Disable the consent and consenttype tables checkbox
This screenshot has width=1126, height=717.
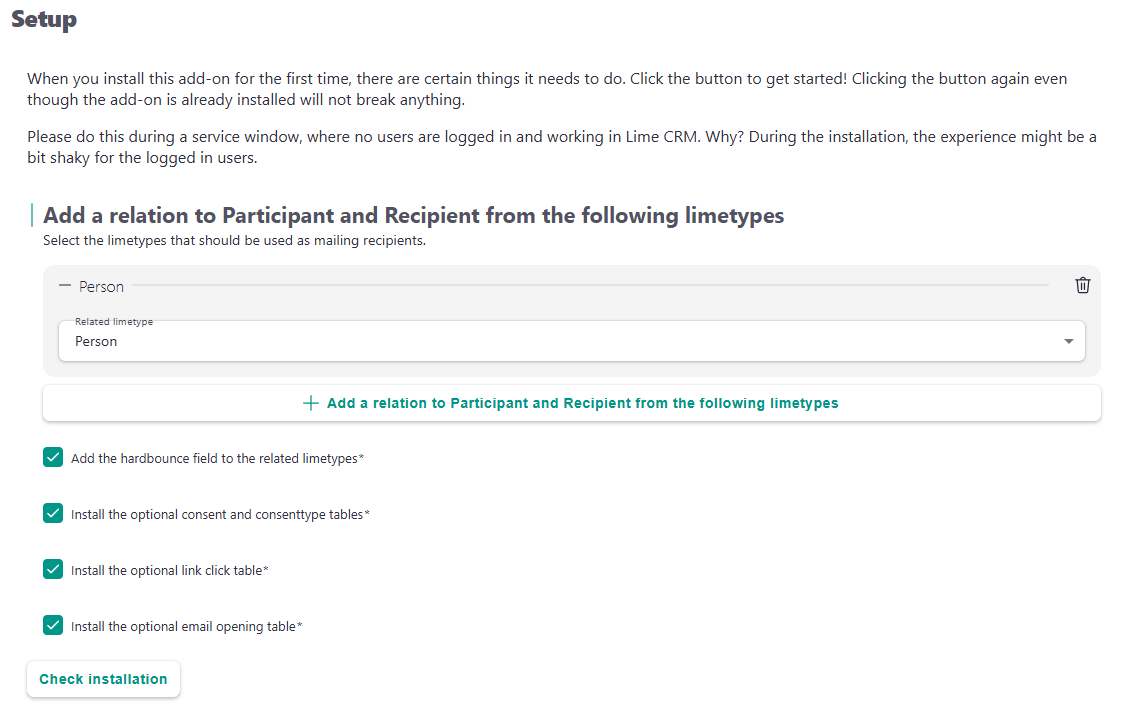coord(53,514)
